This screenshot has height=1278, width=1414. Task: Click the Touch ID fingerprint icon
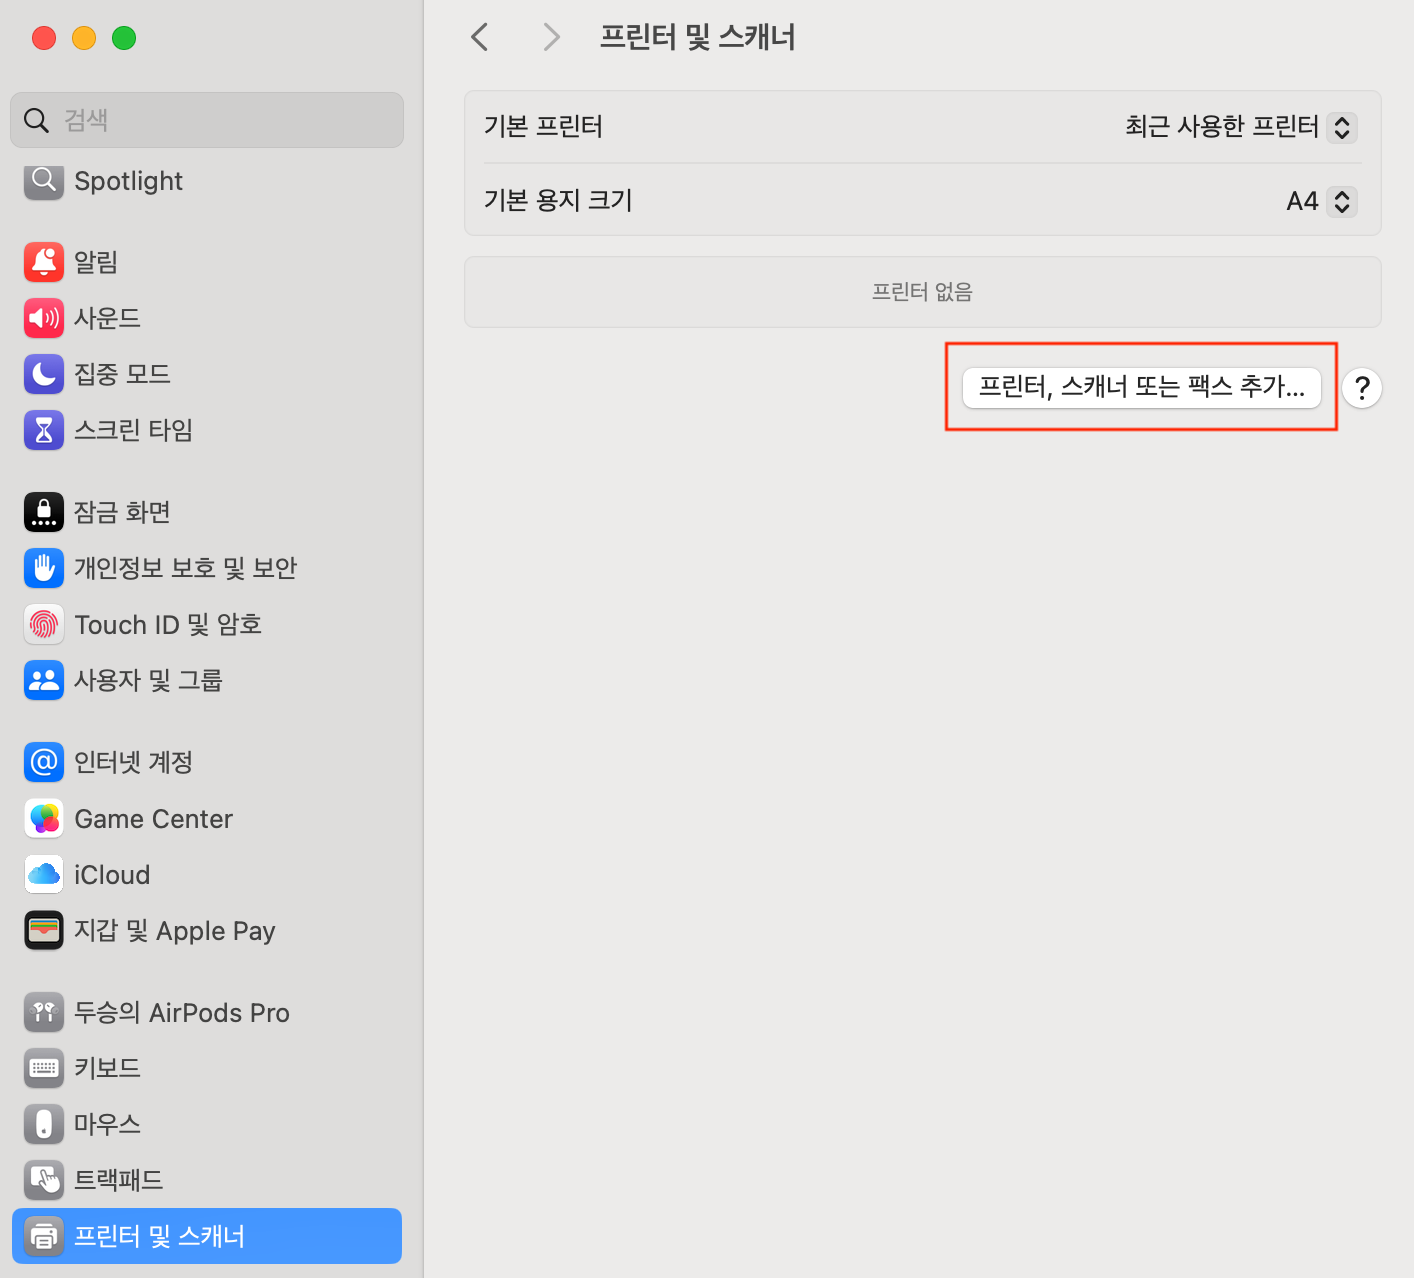click(43, 624)
